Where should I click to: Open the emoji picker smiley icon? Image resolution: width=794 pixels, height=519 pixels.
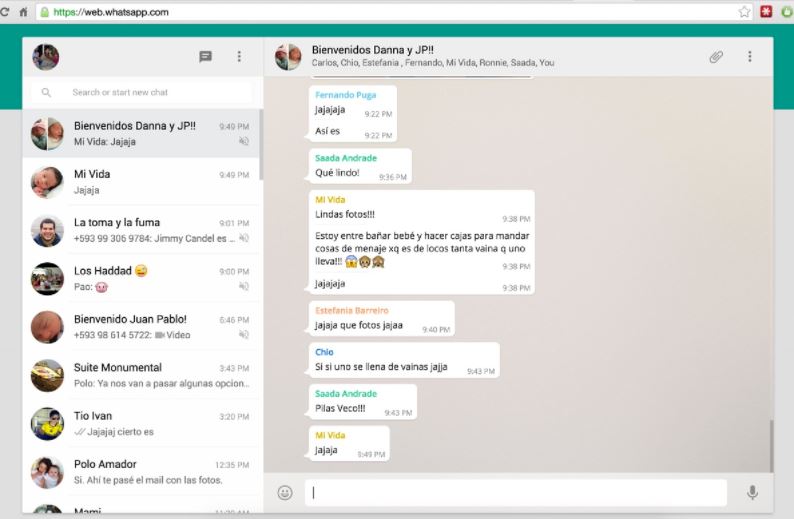(285, 492)
